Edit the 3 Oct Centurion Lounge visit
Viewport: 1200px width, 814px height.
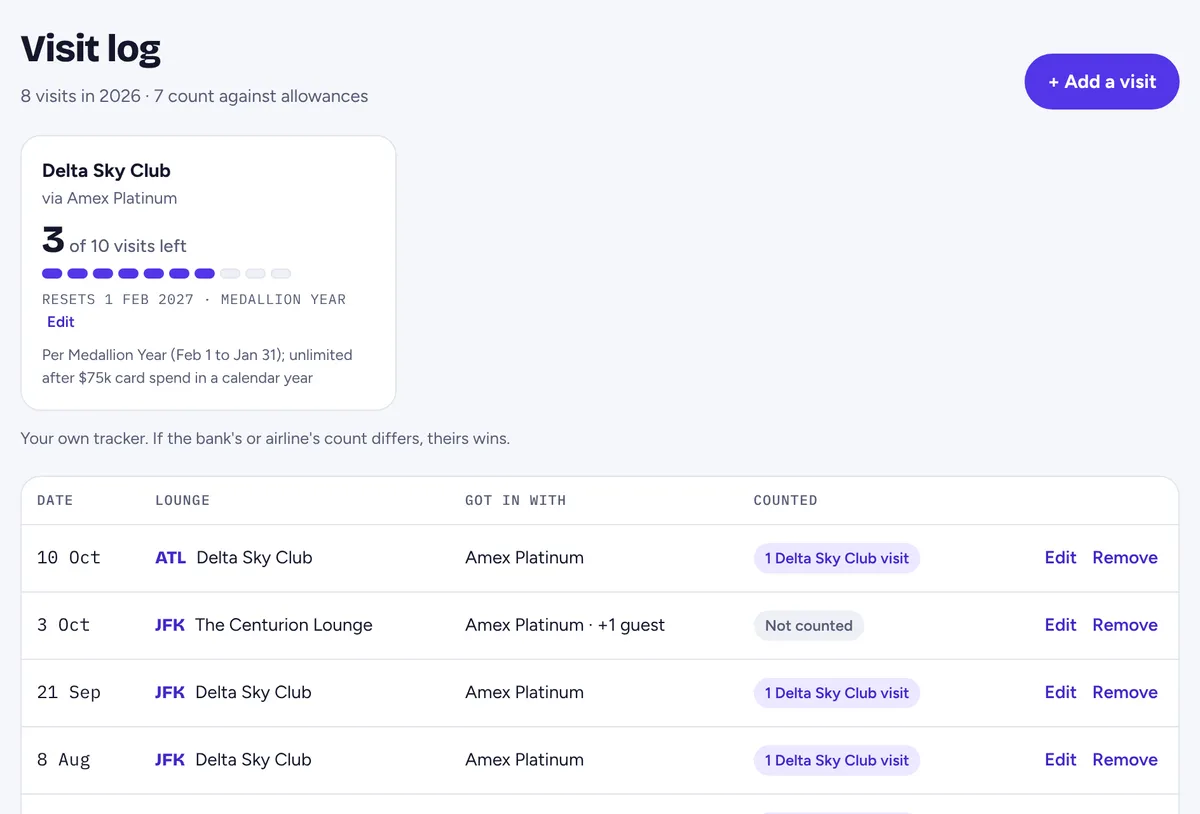pos(1060,625)
